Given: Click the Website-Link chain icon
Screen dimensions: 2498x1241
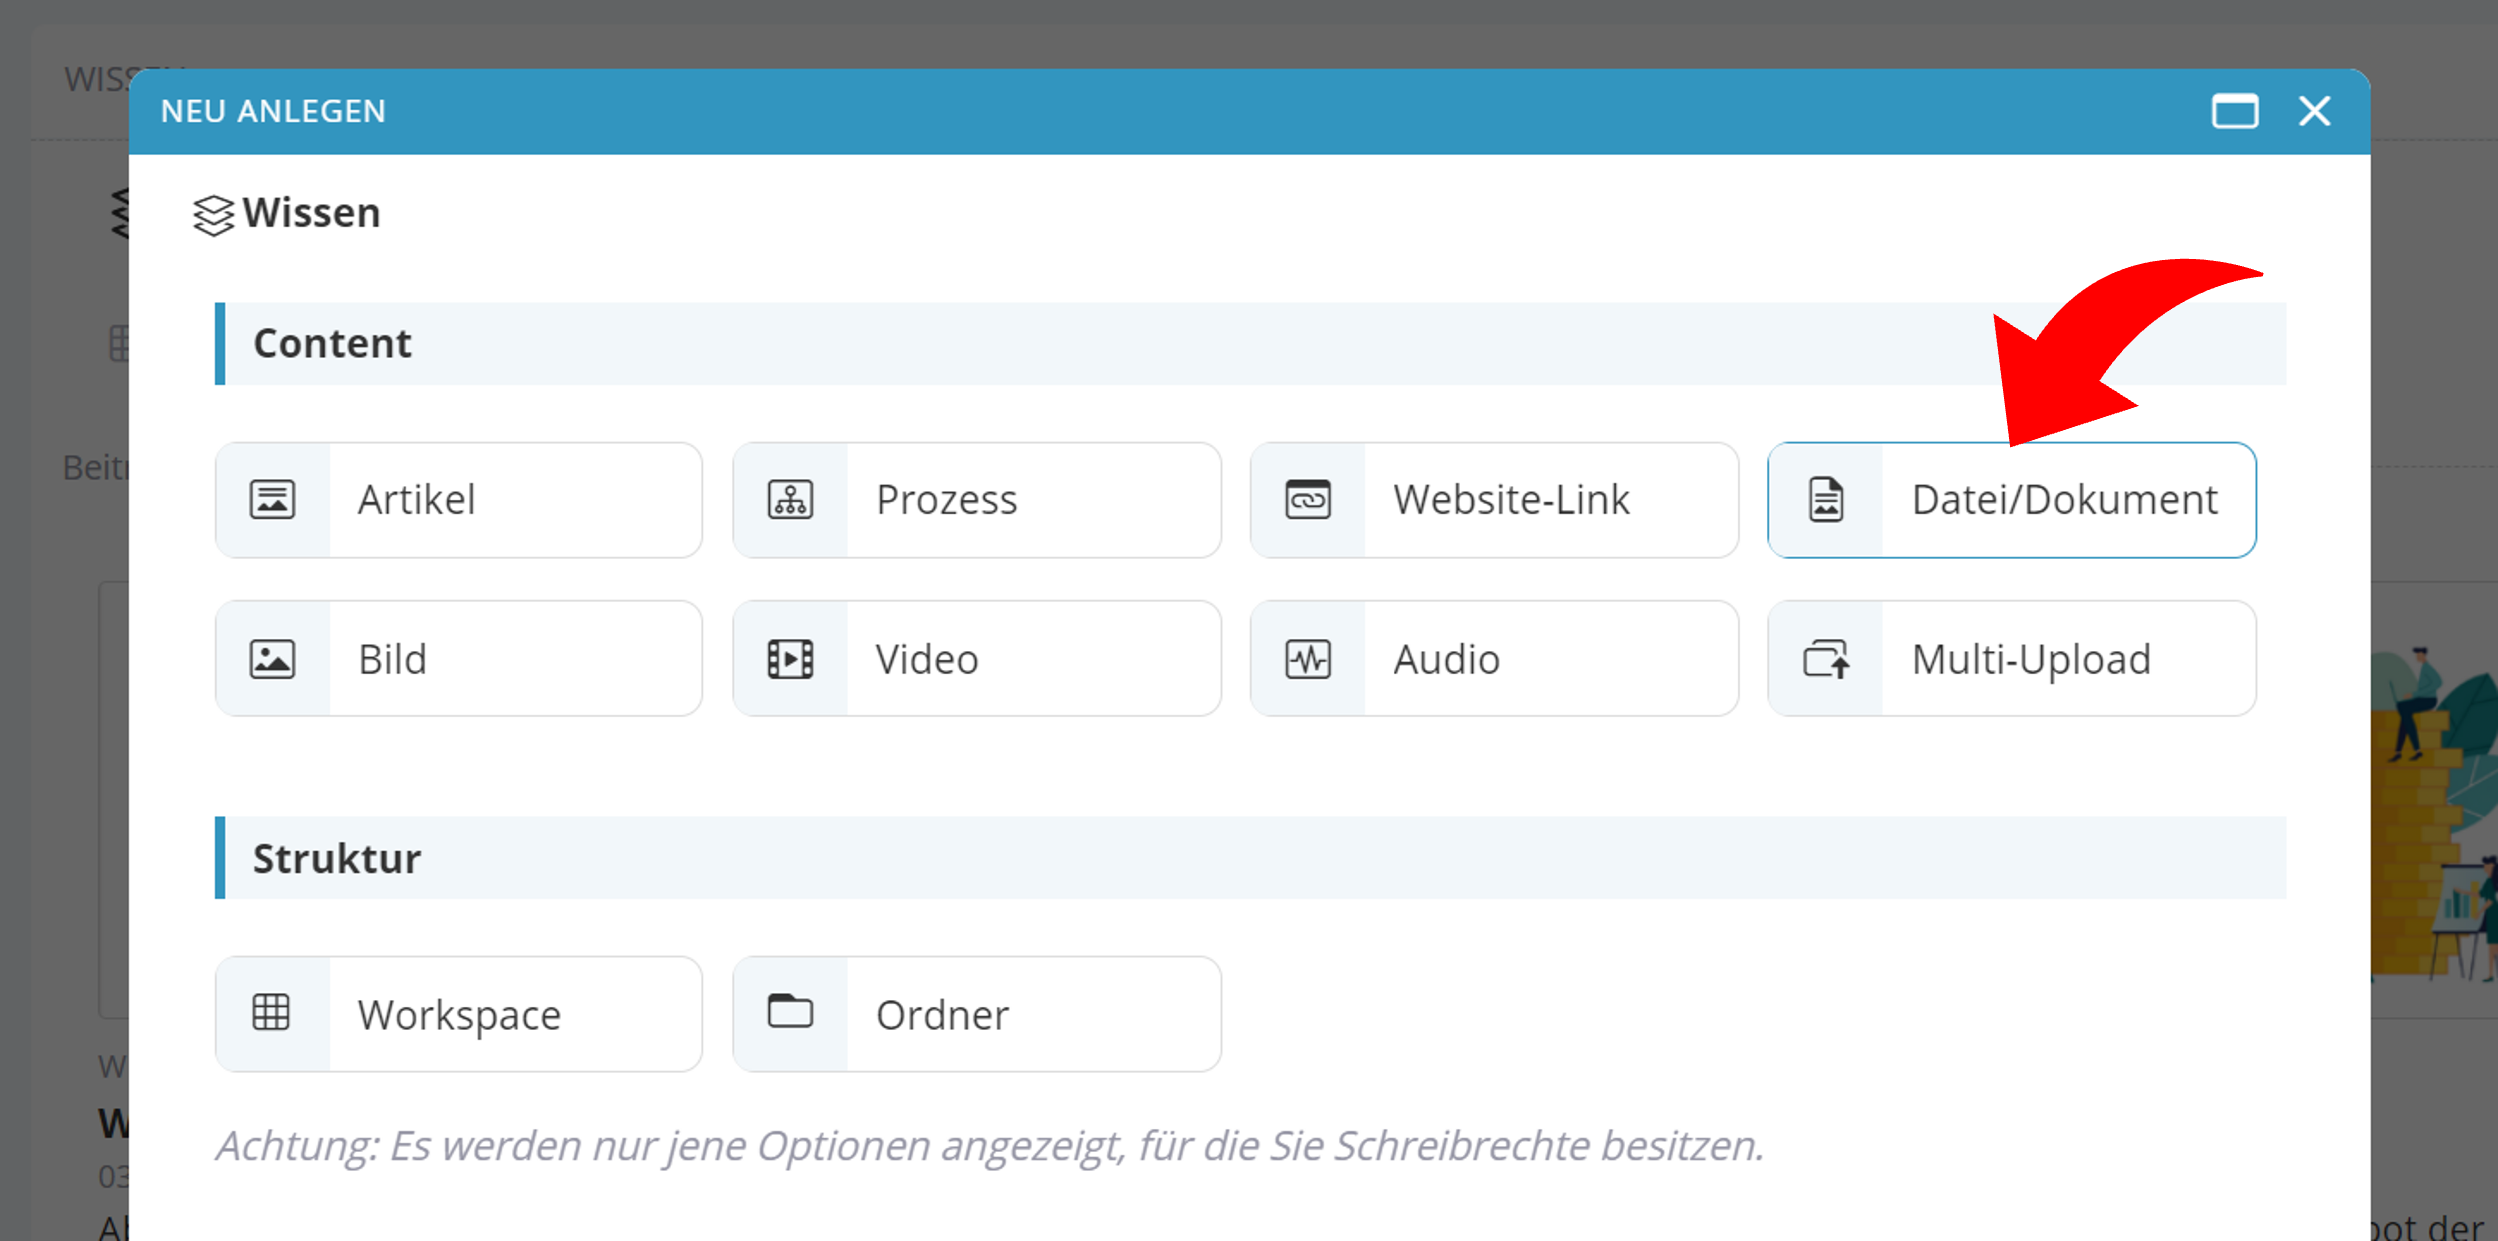Looking at the screenshot, I should pyautogui.click(x=1308, y=499).
